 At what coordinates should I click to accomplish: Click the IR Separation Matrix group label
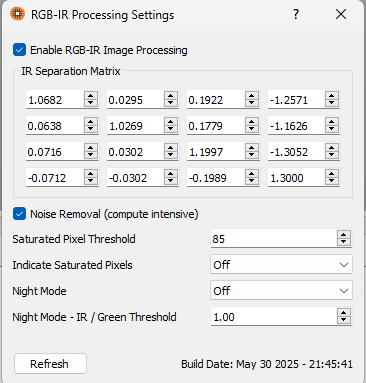coord(71,71)
